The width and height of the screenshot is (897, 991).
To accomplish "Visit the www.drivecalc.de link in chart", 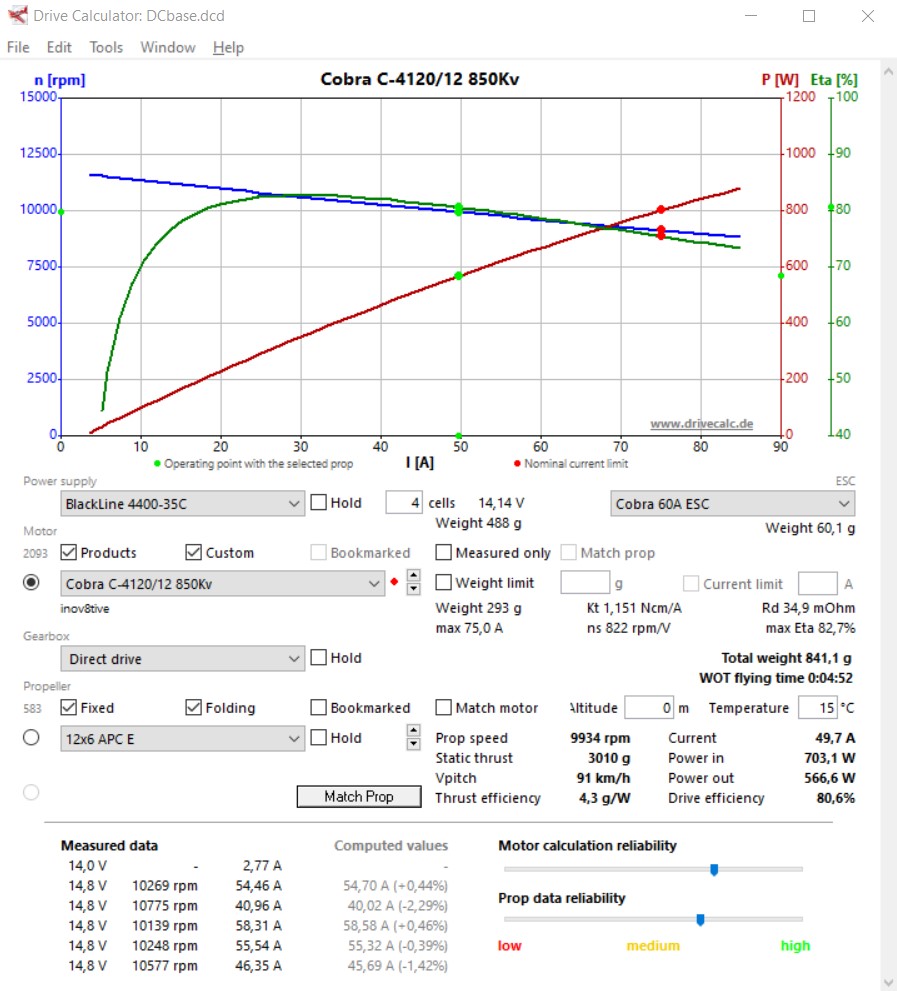I will point(701,424).
